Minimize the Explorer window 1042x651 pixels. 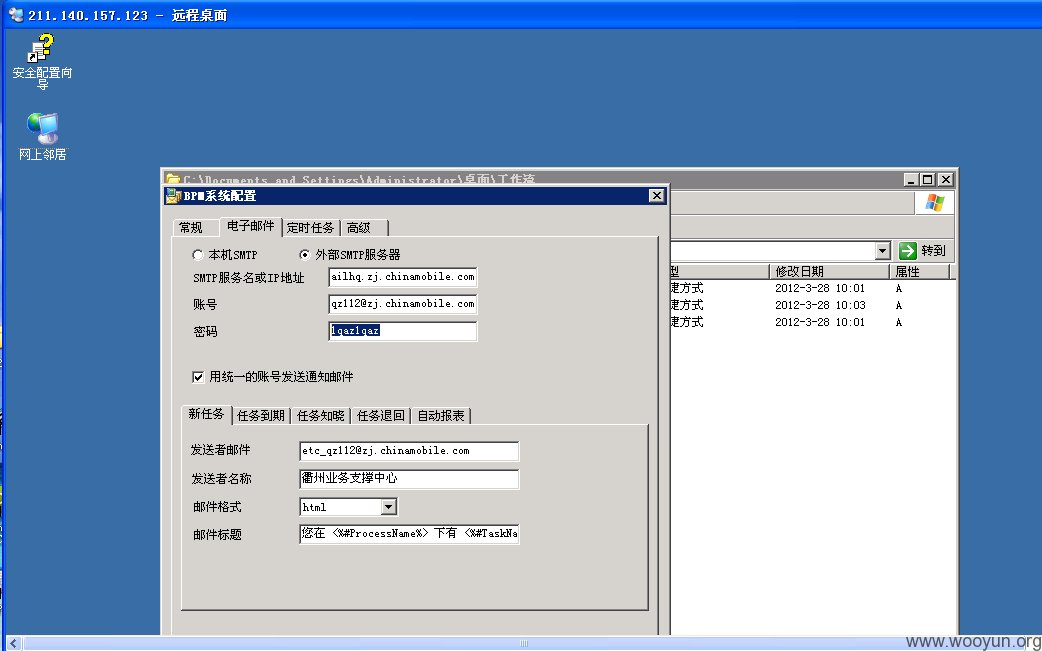click(x=912, y=179)
